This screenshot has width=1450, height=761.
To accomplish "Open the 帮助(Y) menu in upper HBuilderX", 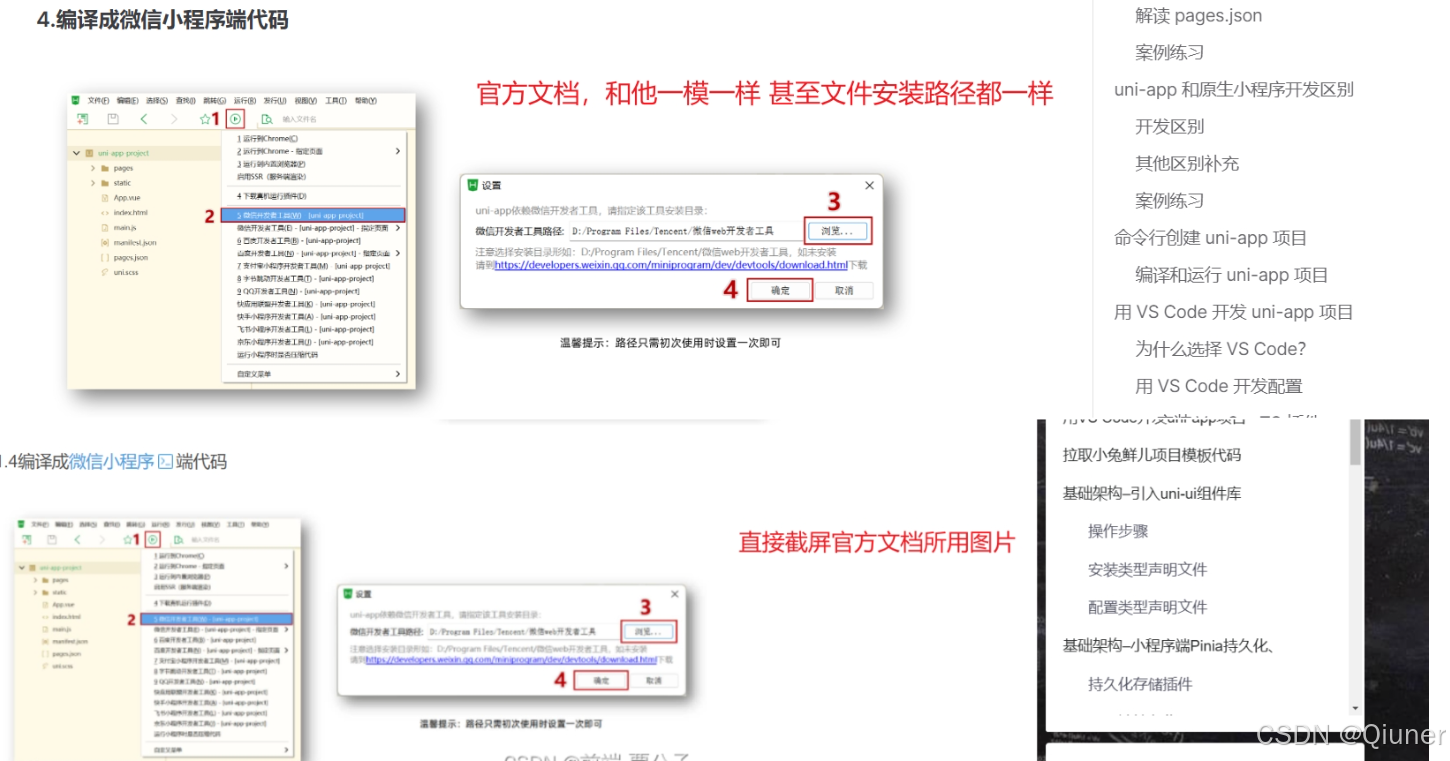I will pyautogui.click(x=365, y=100).
